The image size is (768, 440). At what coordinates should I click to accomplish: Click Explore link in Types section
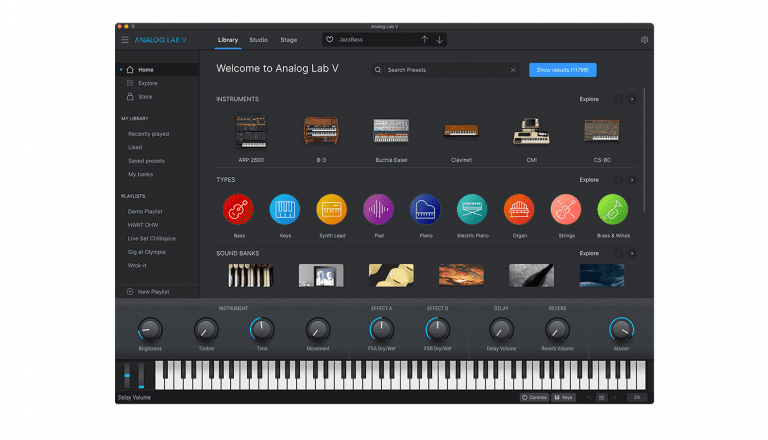[x=589, y=180]
